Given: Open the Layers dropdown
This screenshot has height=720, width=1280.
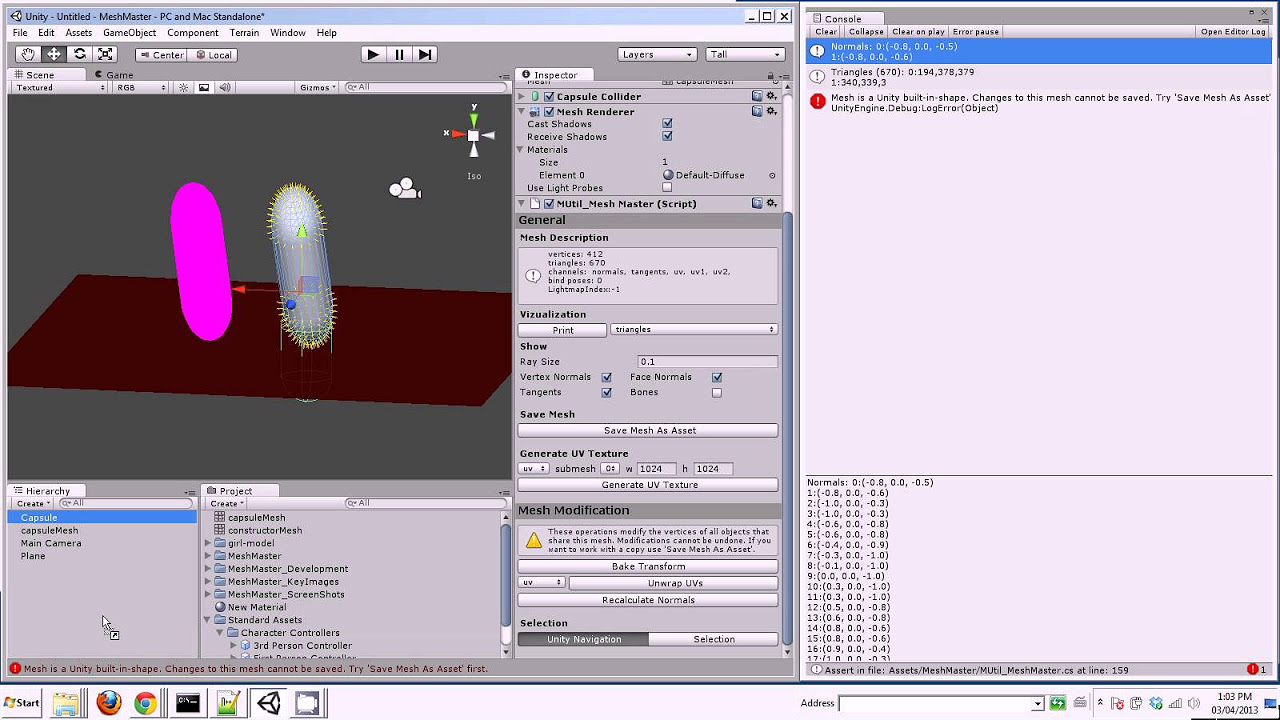Looking at the screenshot, I should tap(657, 55).
